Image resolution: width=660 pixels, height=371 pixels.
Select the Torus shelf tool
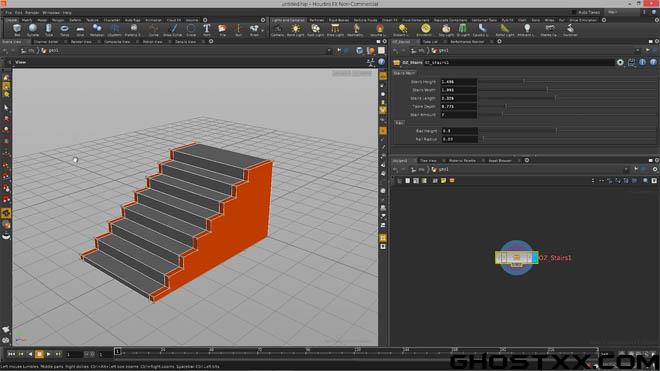click(x=64, y=30)
